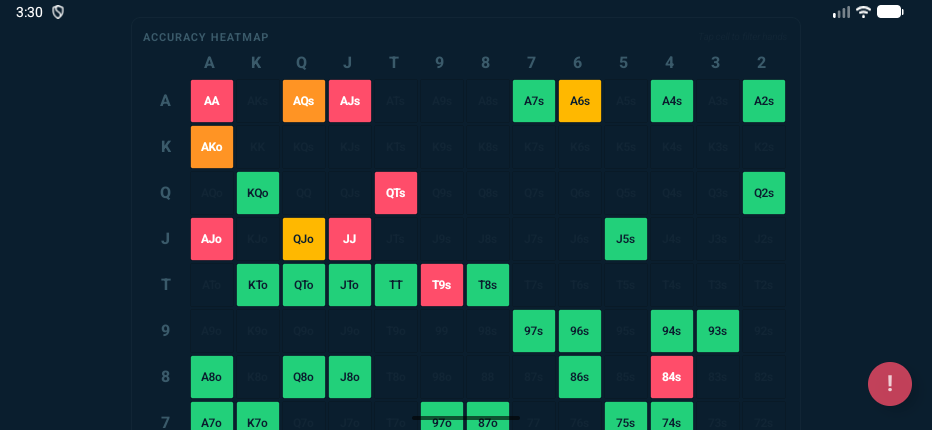The height and width of the screenshot is (430, 932).
Task: Tap the red QTs cell
Action: (x=396, y=193)
